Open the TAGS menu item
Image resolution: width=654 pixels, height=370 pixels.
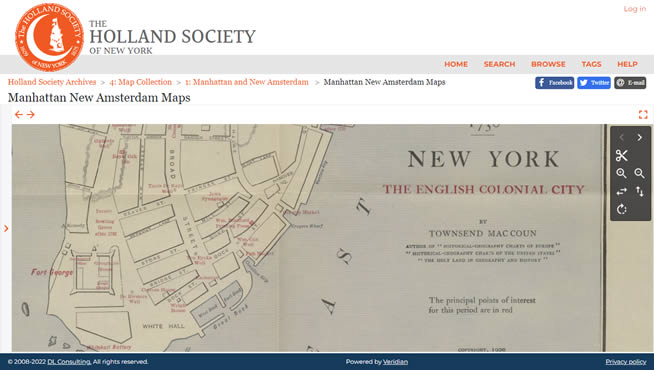pos(591,64)
